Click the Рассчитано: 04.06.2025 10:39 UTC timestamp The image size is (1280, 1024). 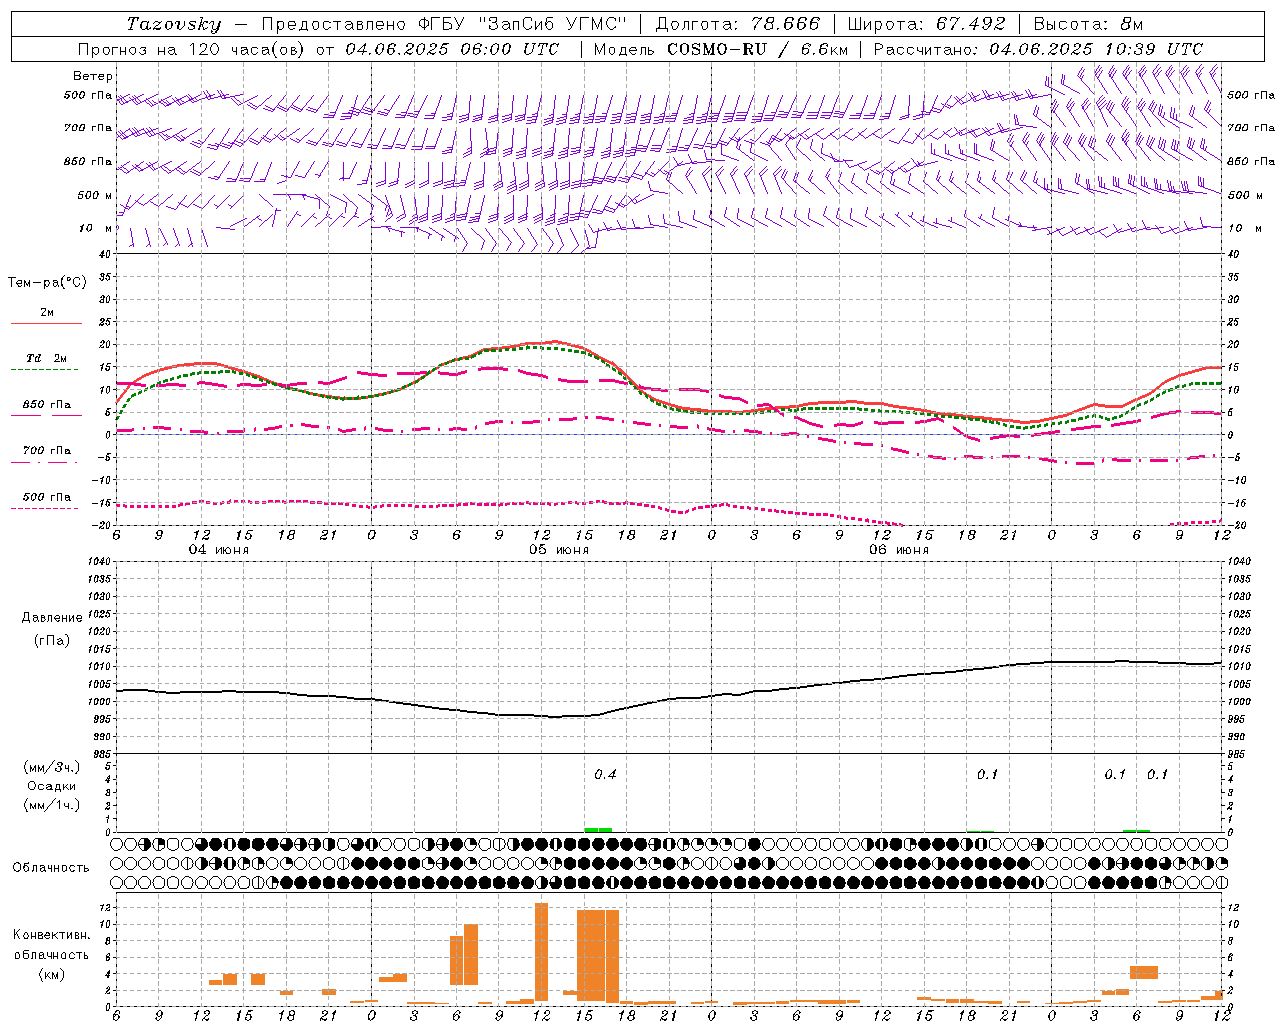point(1038,49)
